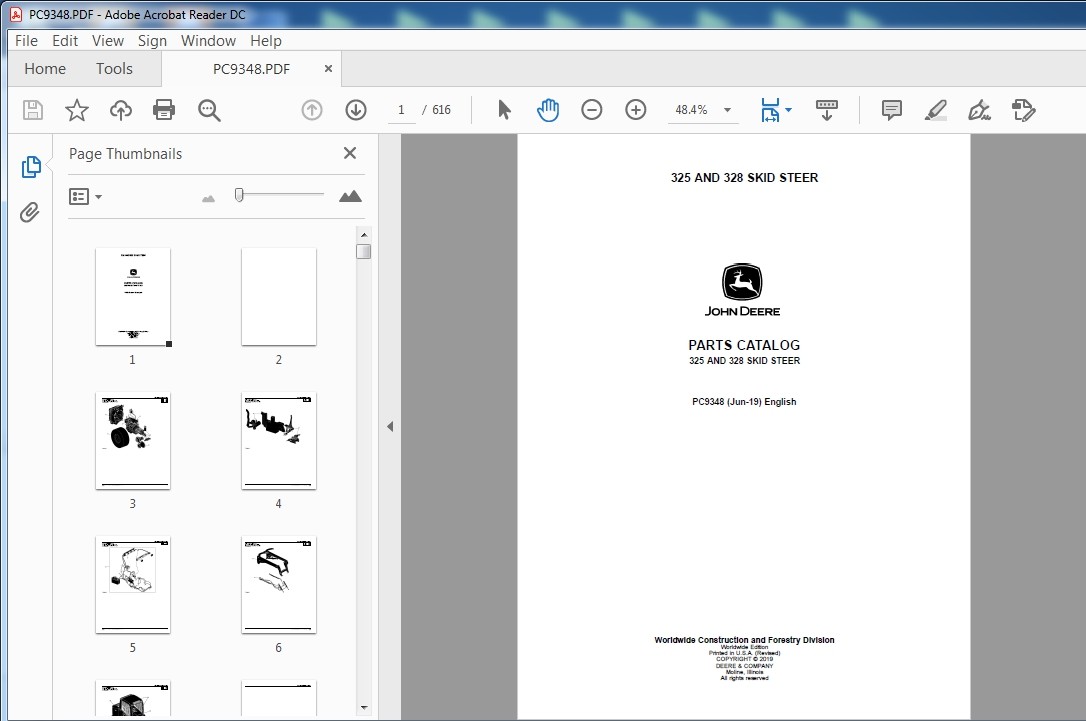1086x721 pixels.
Task: Add this PDF to favorites
Action: pos(77,110)
